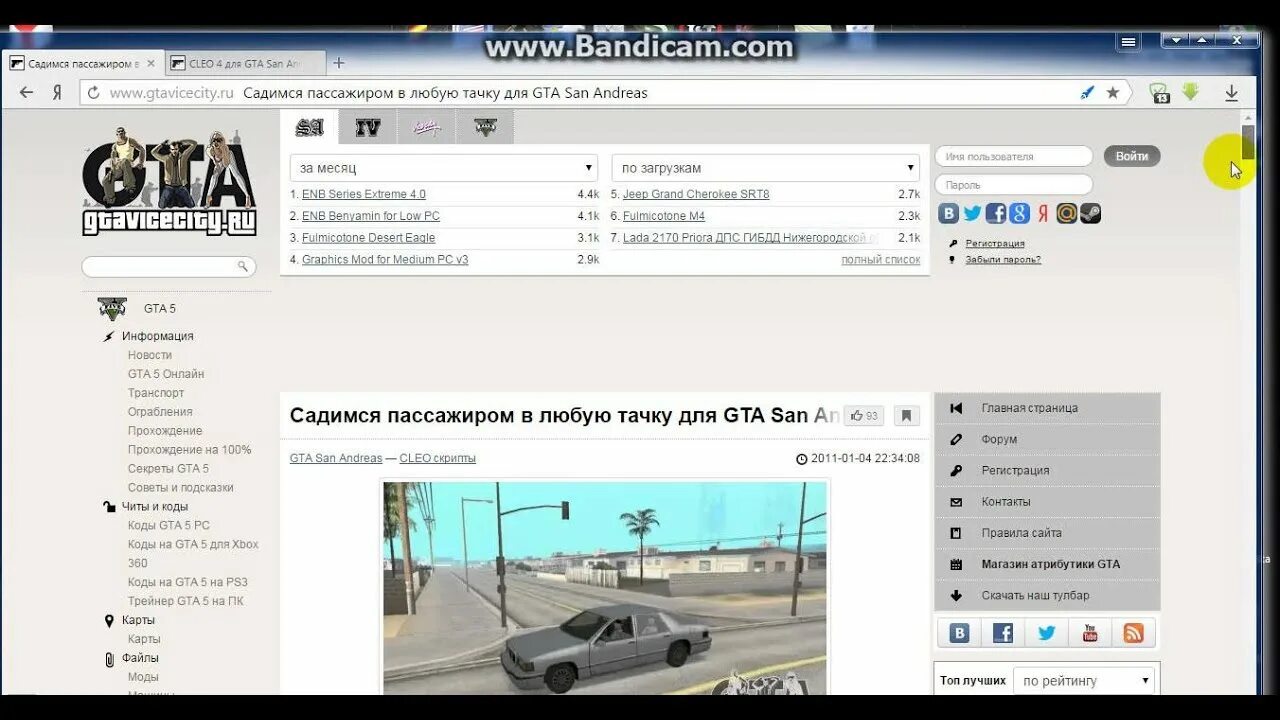
Task: Click the username input field
Action: [1013, 156]
